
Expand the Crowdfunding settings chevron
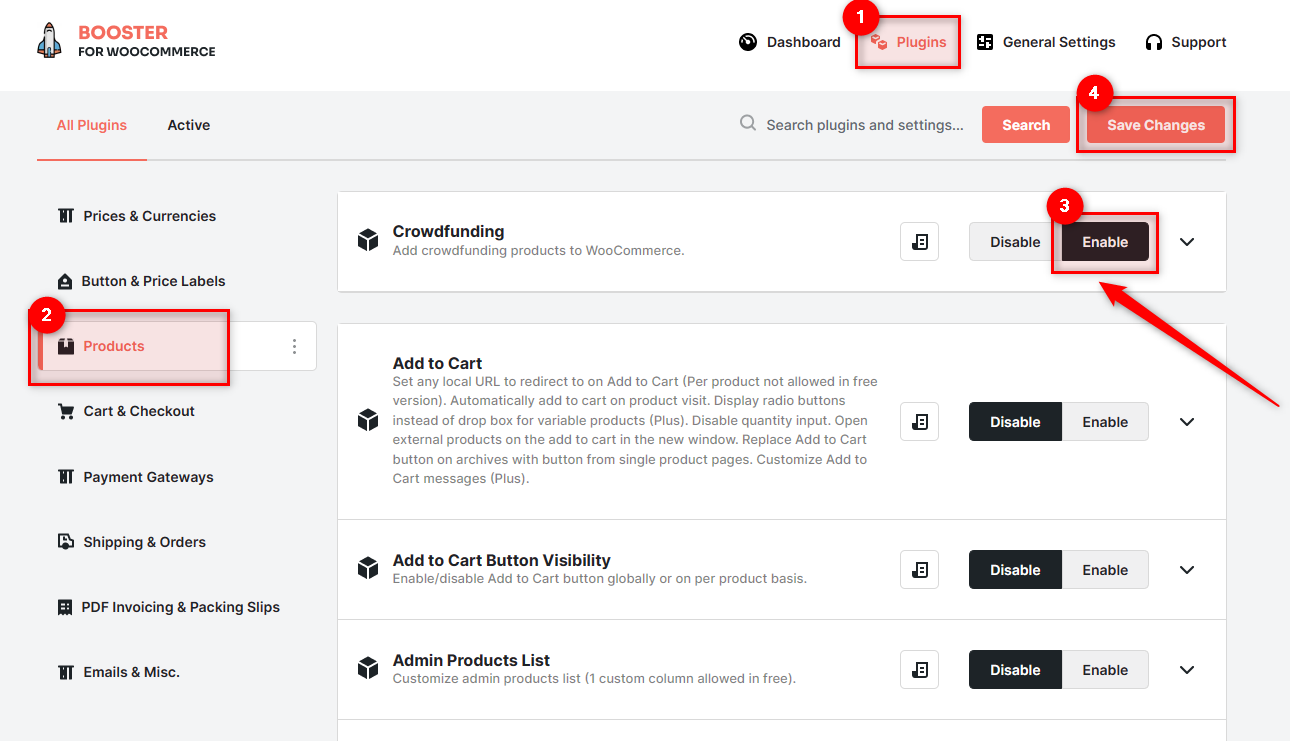point(1187,242)
